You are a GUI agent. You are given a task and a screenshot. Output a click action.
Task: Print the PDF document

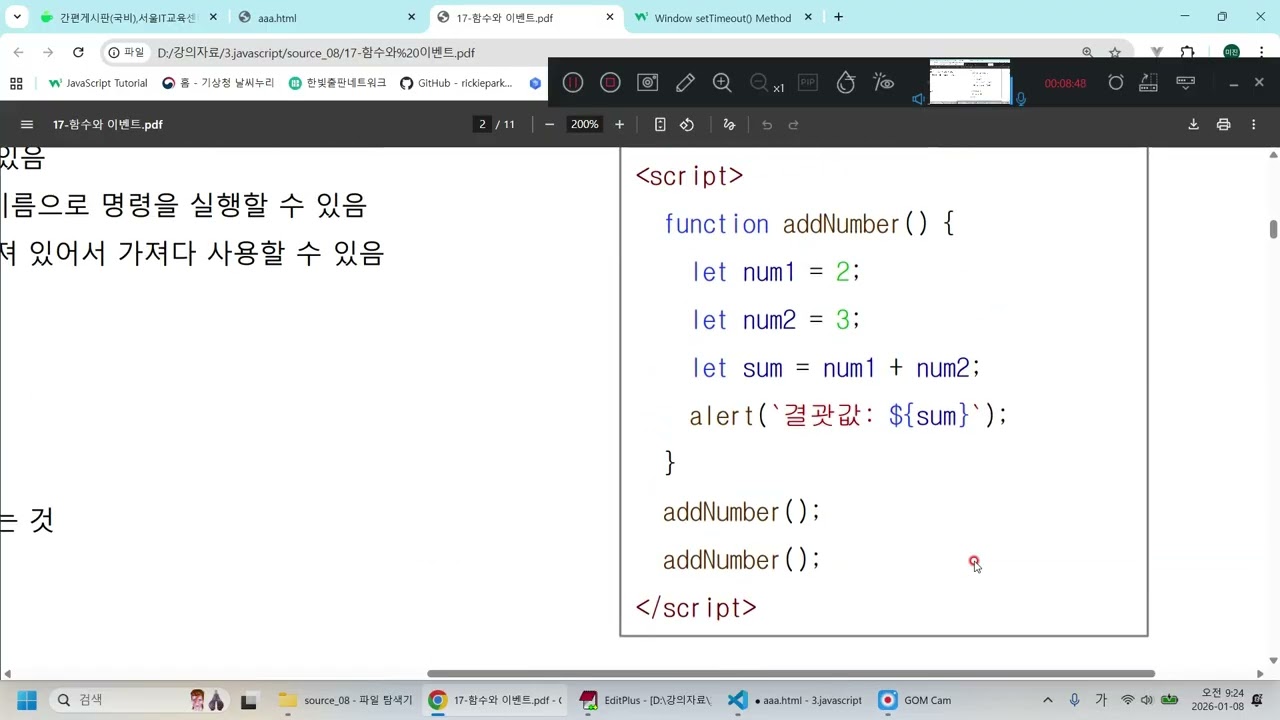[x=1223, y=125]
